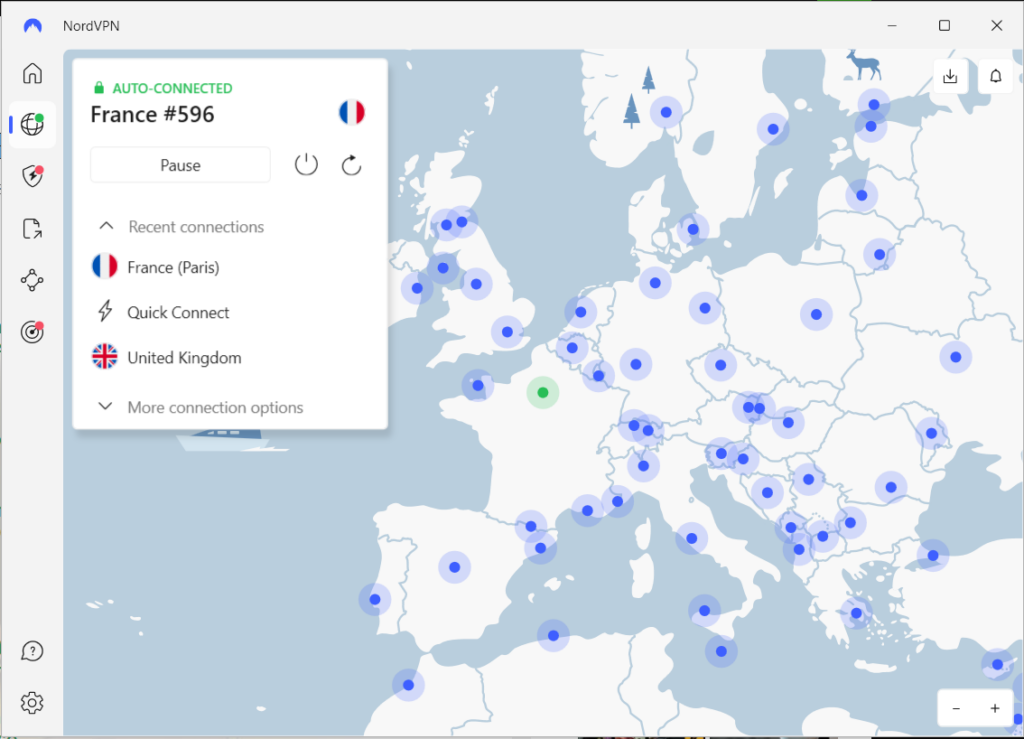Zoom in the map with plus button
The image size is (1024, 739).
[x=995, y=708]
